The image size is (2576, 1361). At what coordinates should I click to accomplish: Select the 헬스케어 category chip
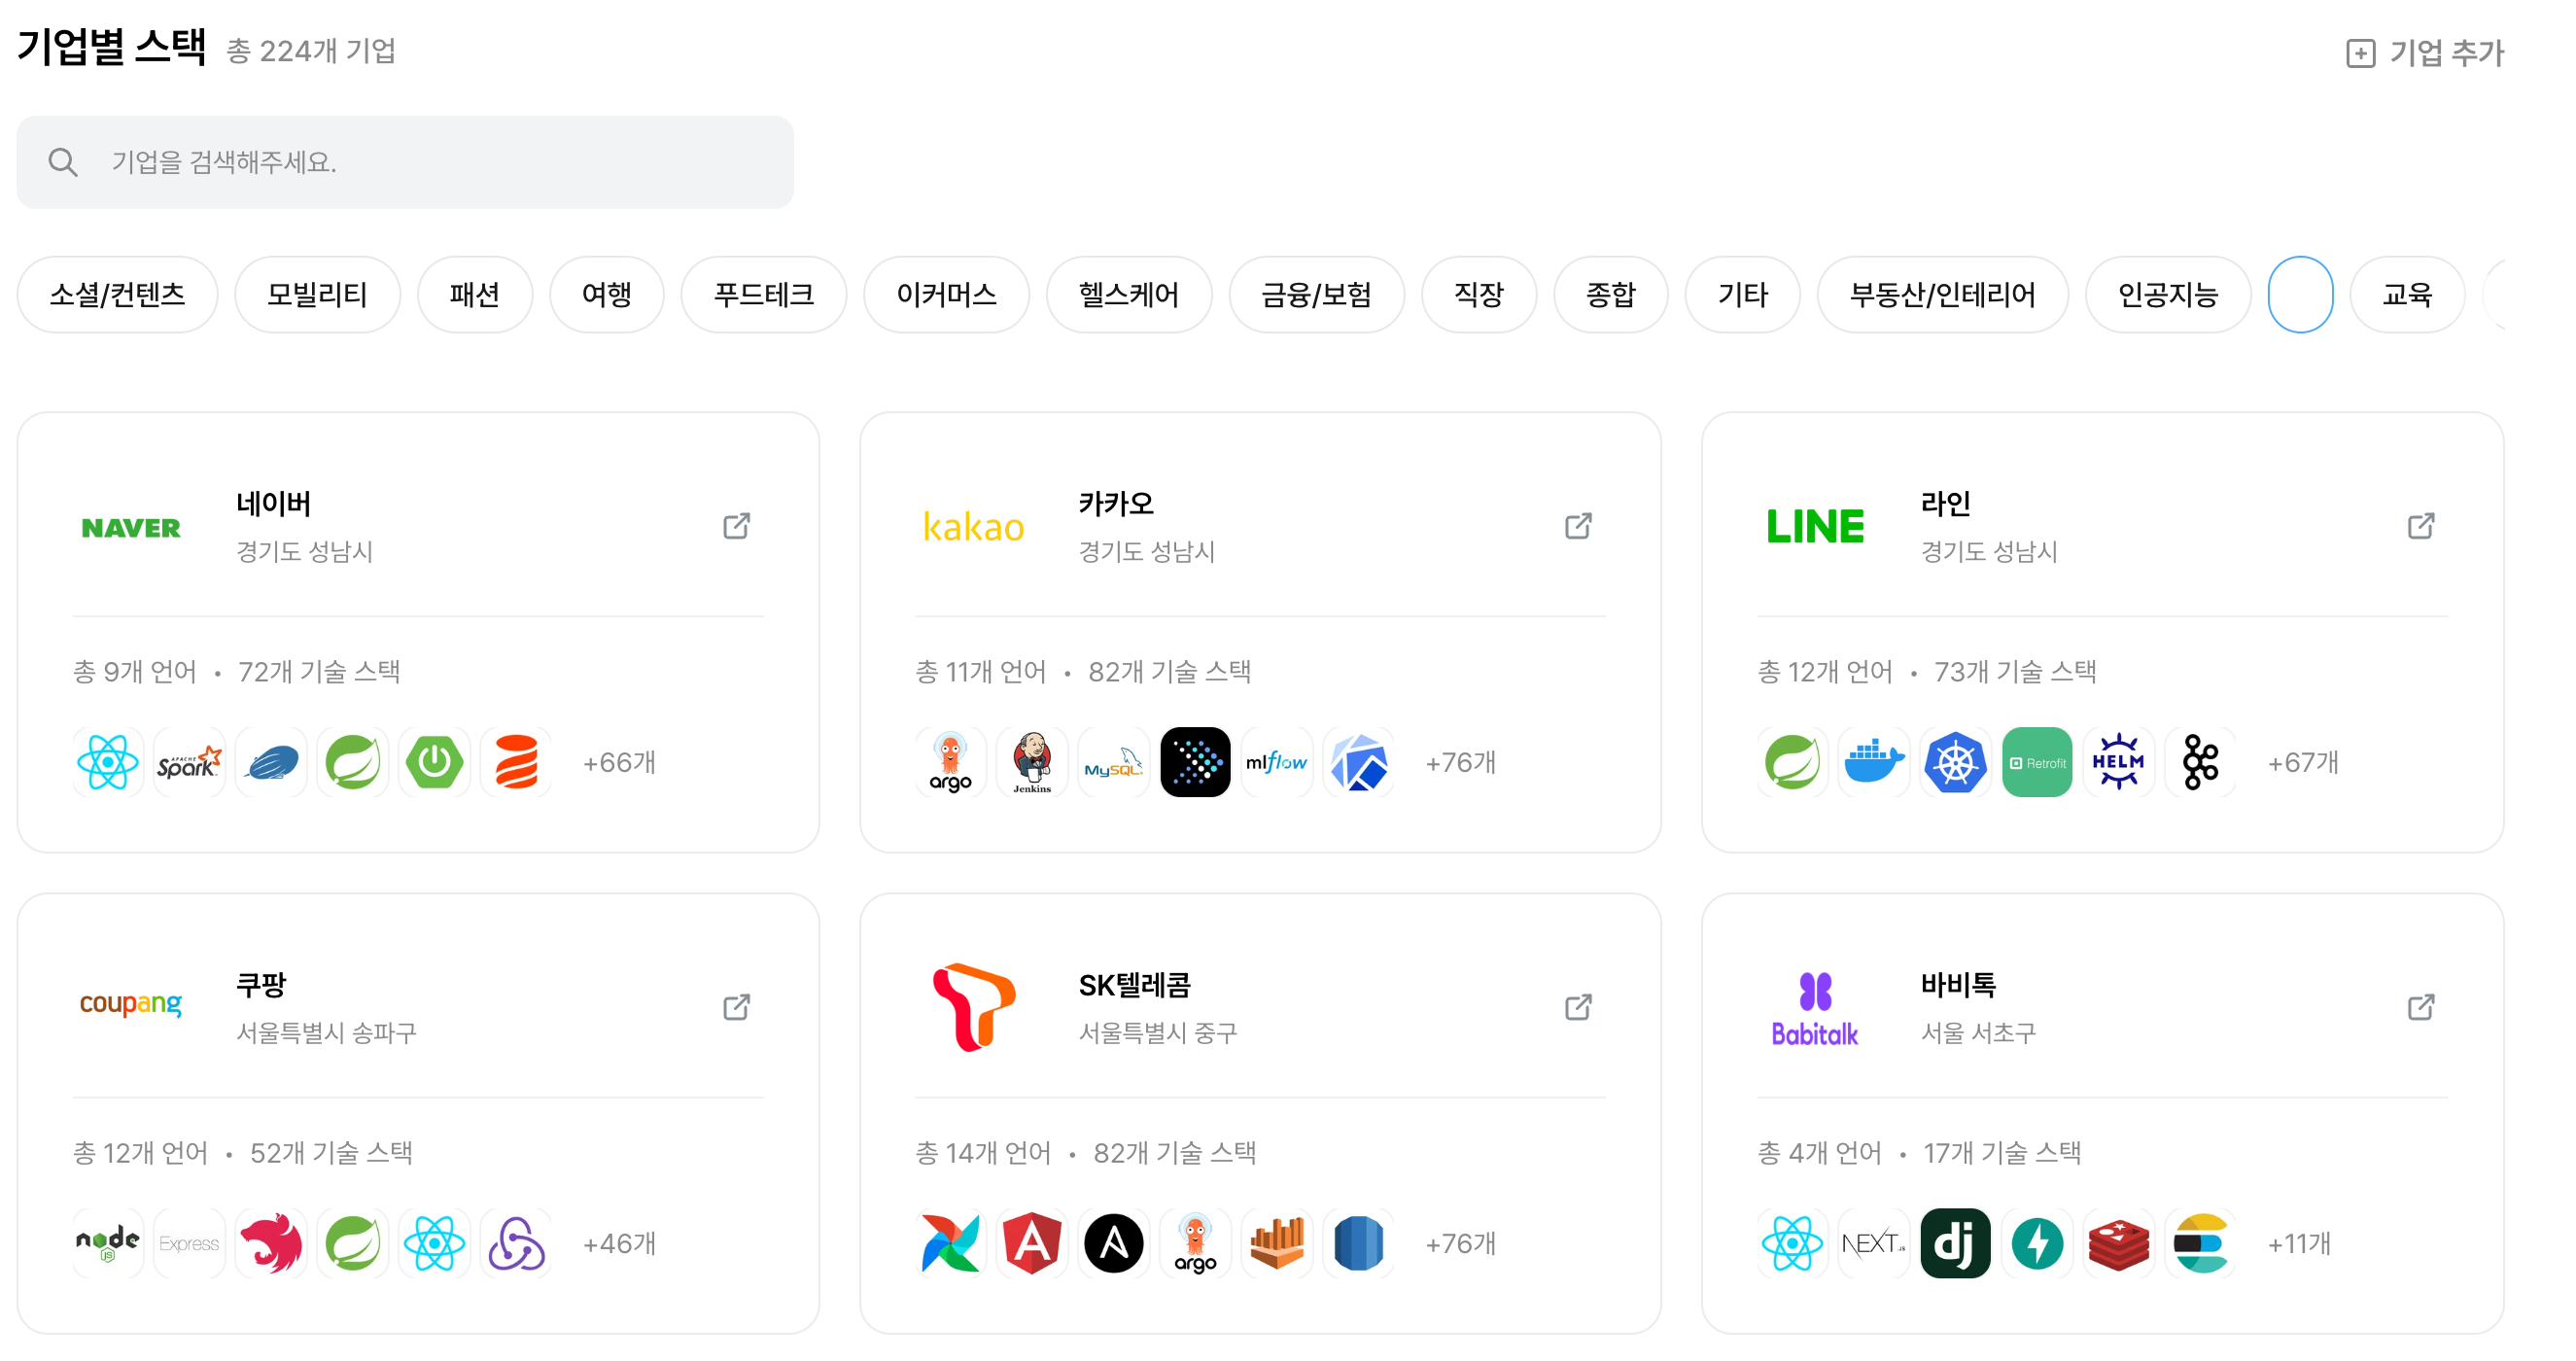pyautogui.click(x=1128, y=294)
